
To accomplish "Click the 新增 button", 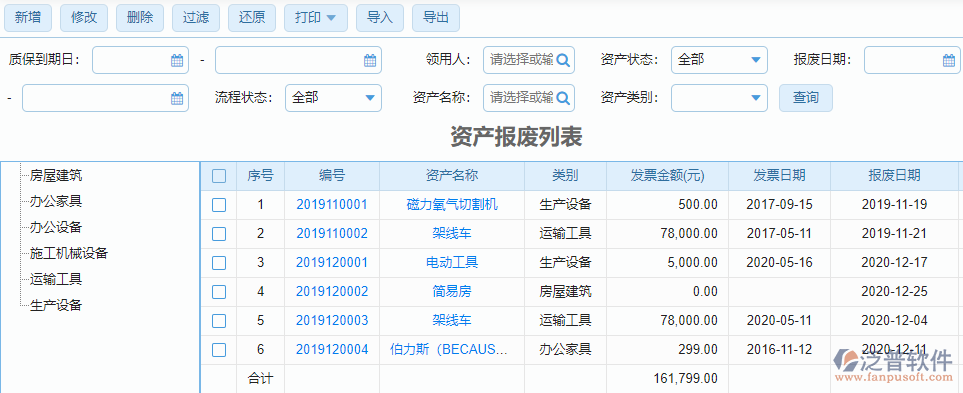I will point(28,18).
